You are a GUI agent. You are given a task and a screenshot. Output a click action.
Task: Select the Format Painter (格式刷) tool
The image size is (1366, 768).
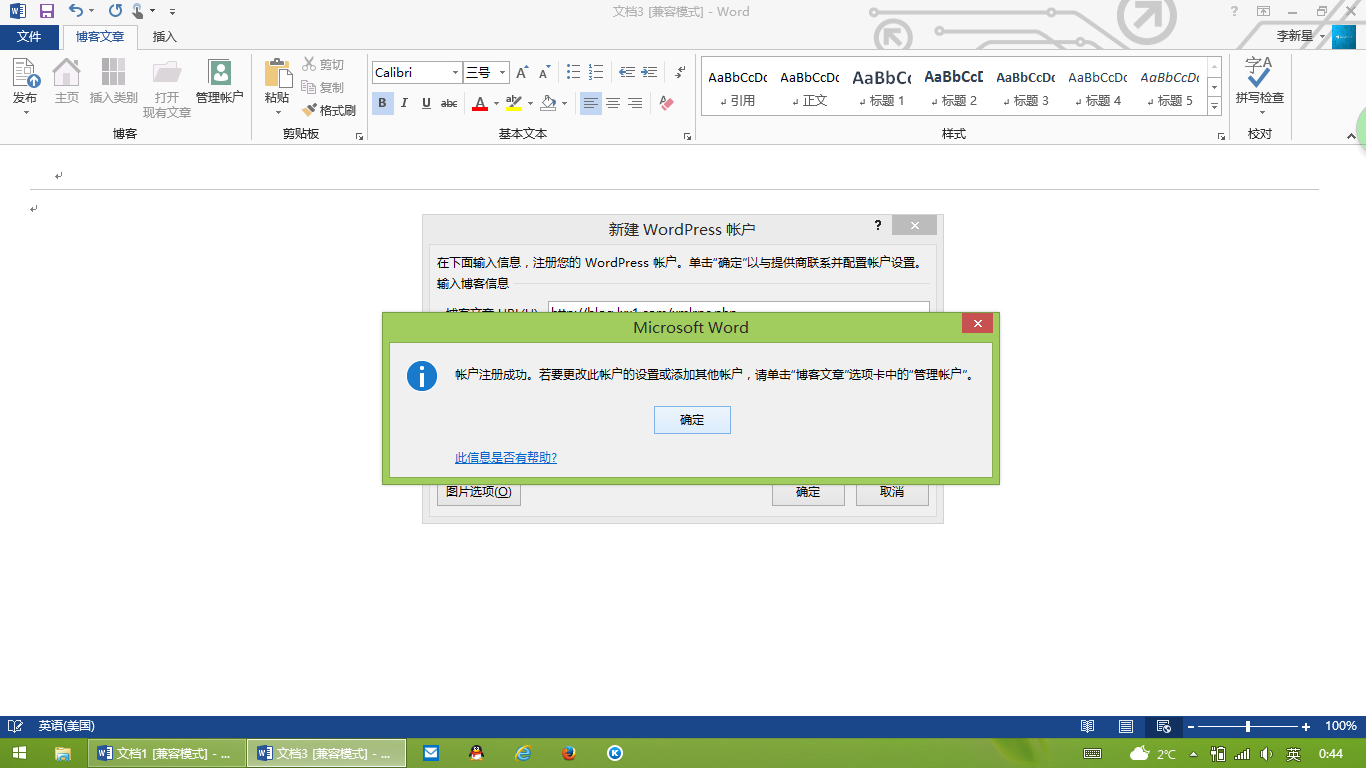click(329, 111)
